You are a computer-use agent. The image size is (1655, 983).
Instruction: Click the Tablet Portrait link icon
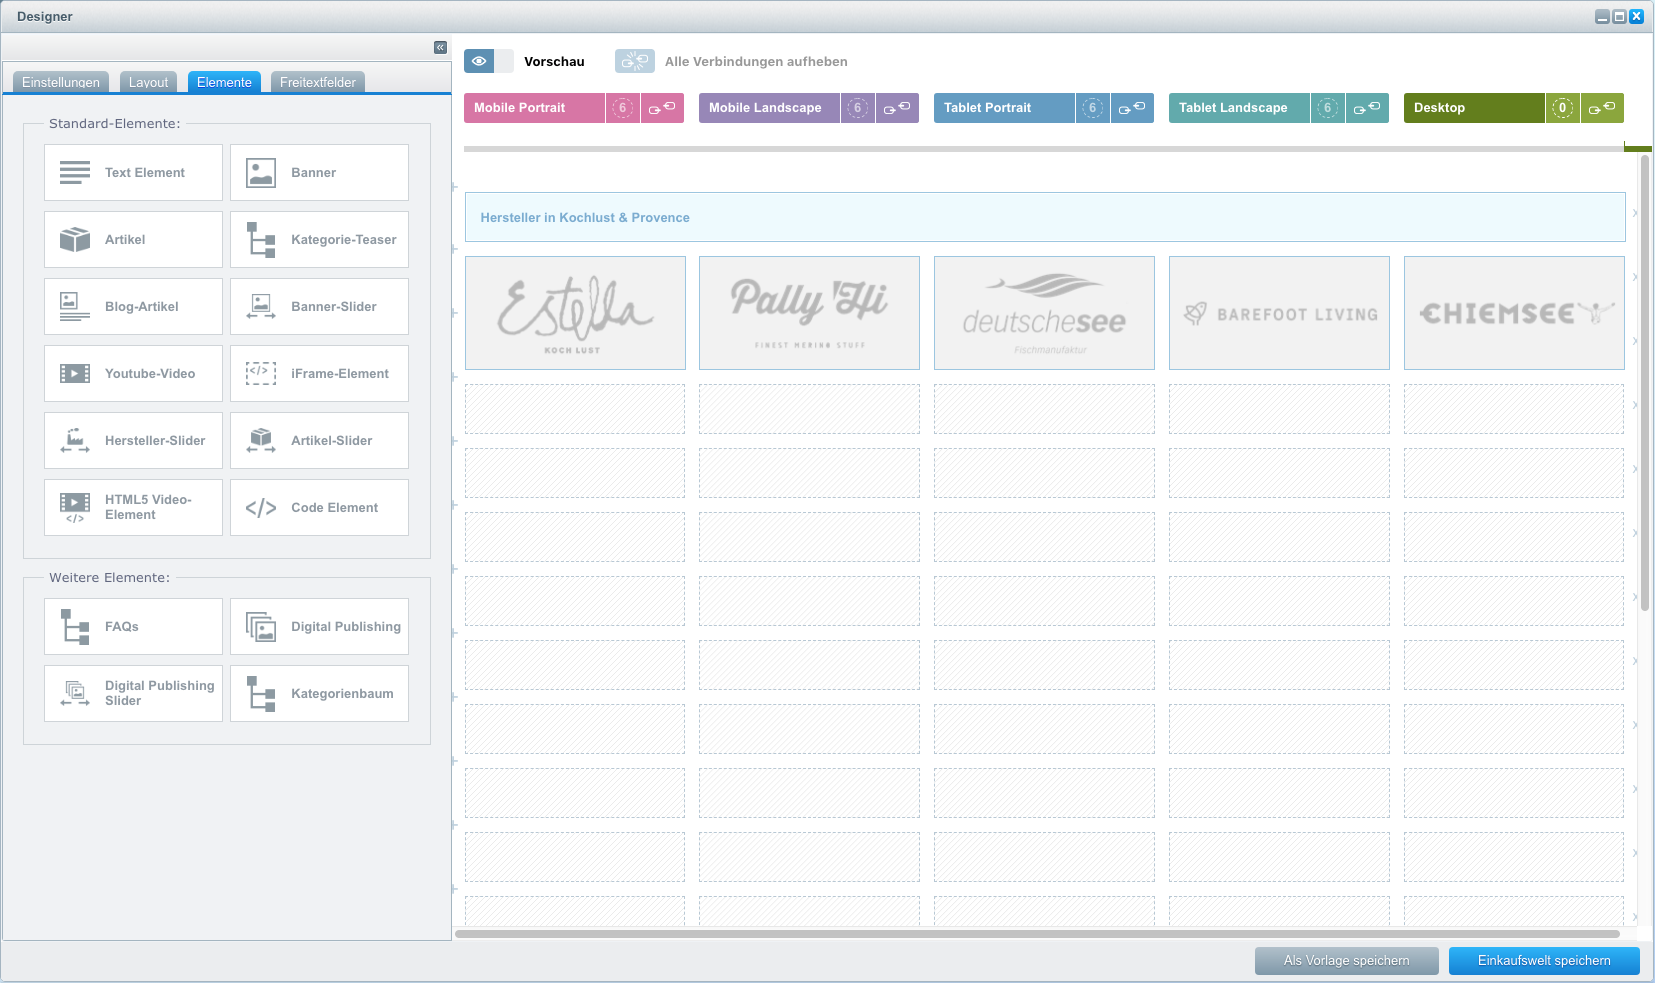pos(1132,108)
